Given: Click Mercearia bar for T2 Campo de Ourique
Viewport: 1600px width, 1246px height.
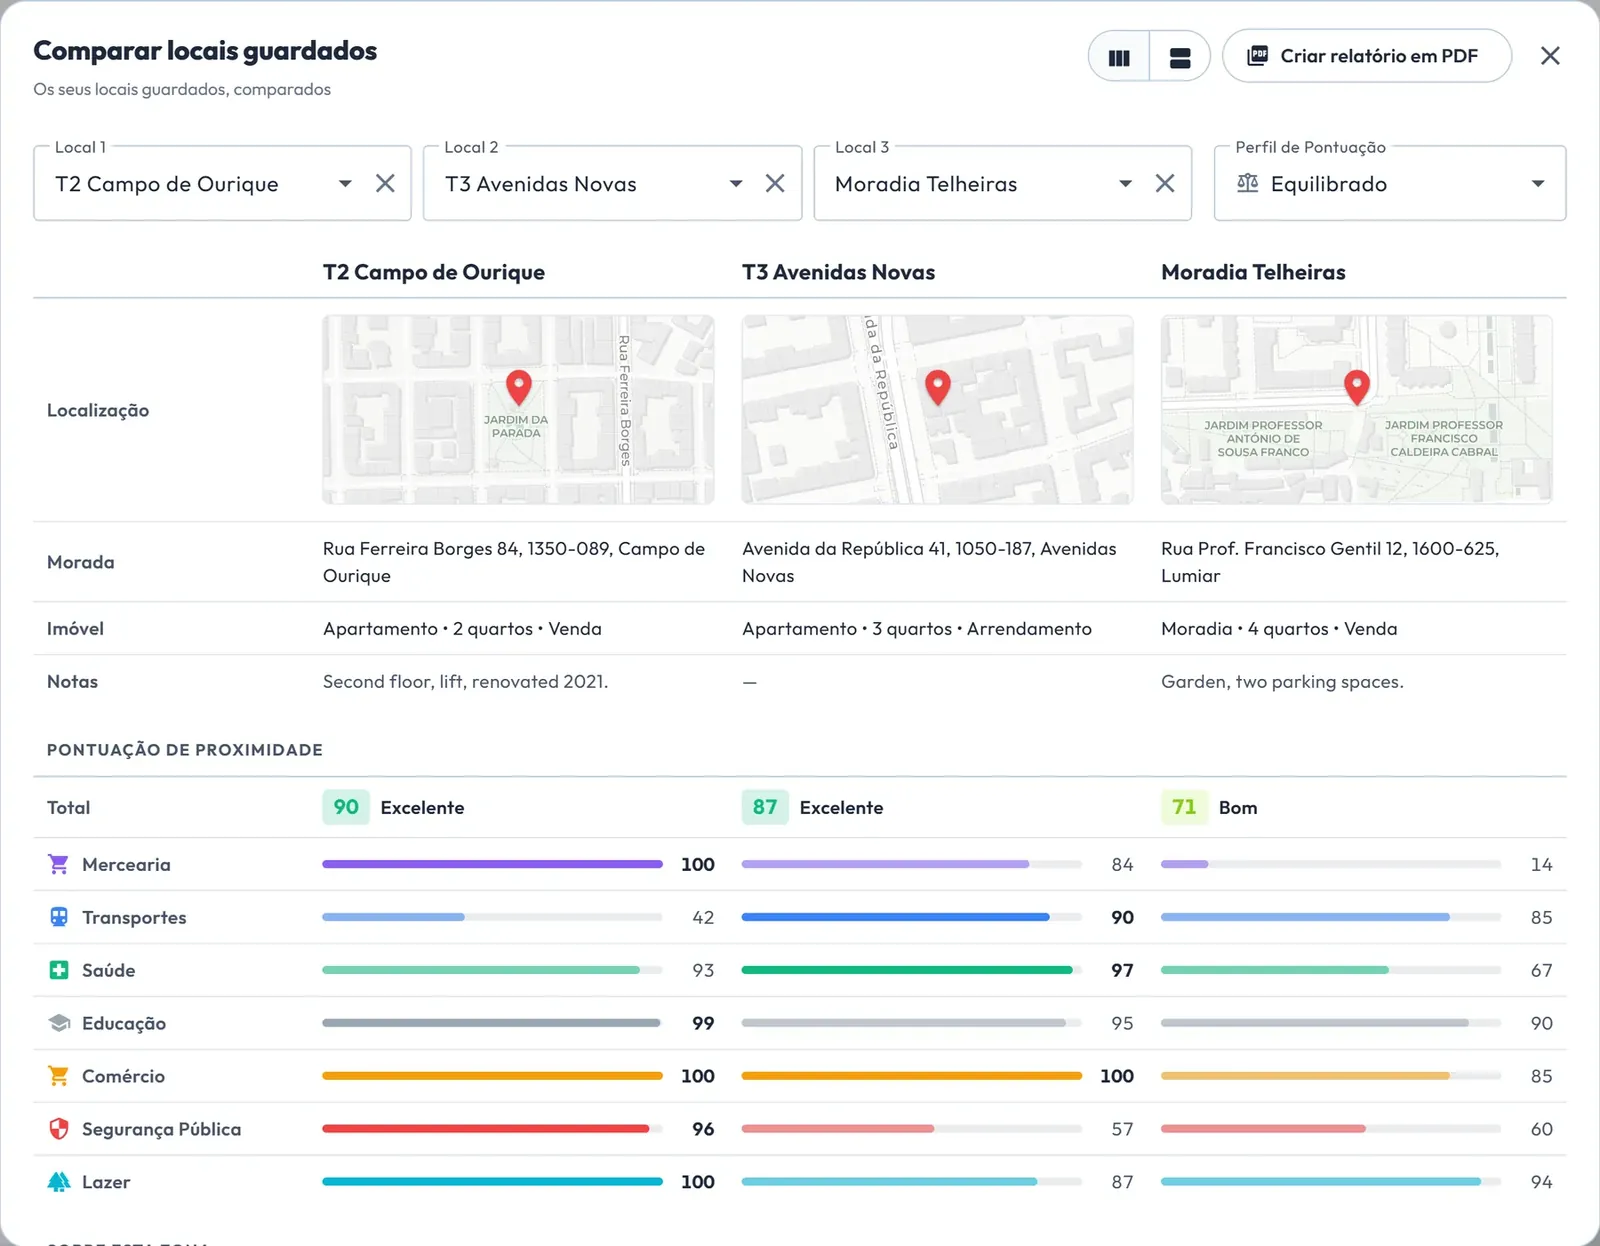Looking at the screenshot, I should tap(492, 864).
